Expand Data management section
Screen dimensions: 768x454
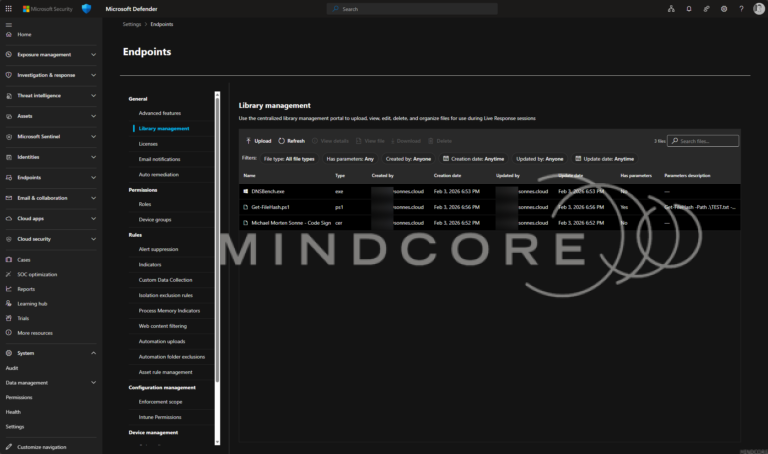[51, 382]
